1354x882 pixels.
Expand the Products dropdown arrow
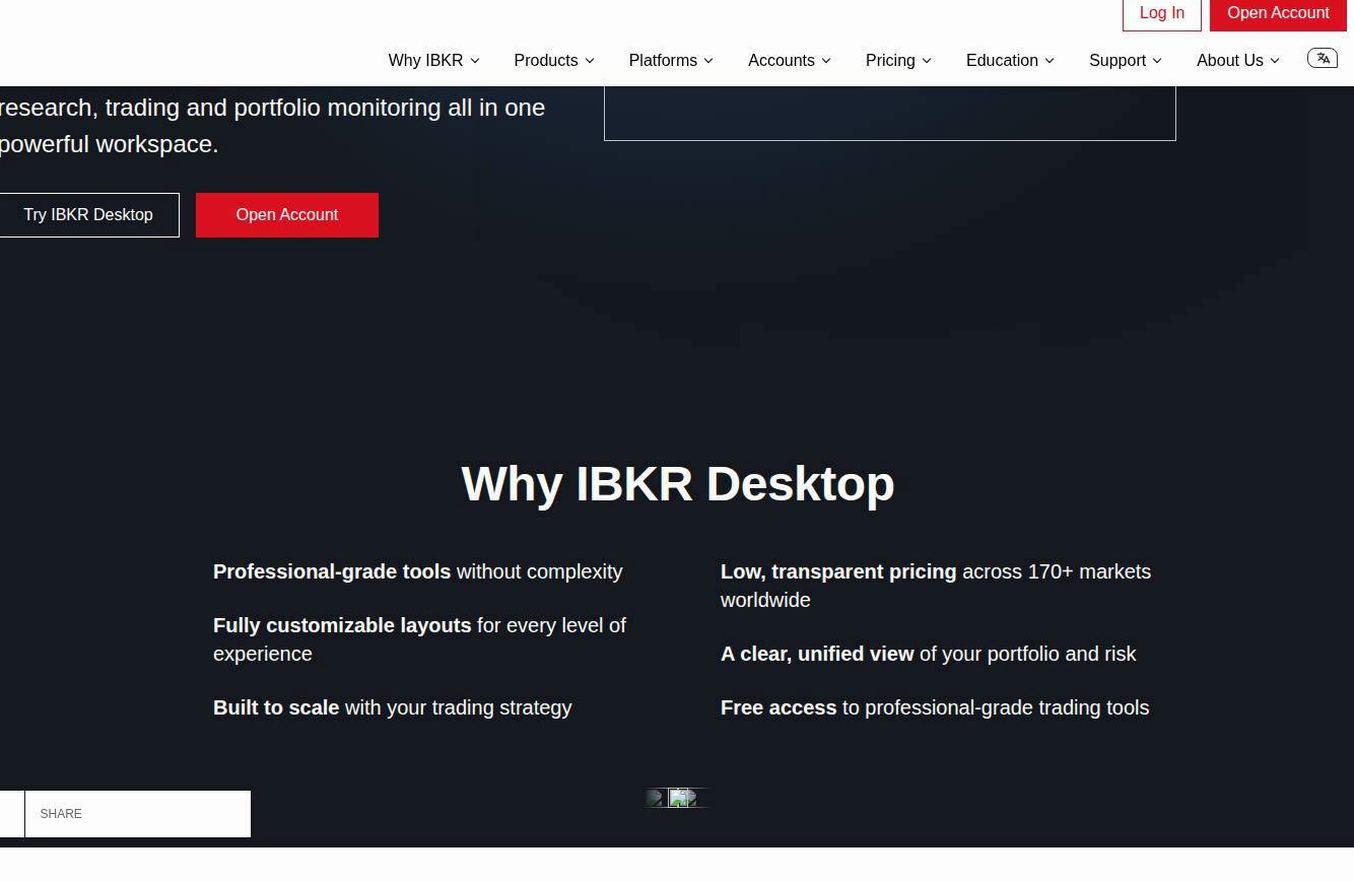pos(590,61)
